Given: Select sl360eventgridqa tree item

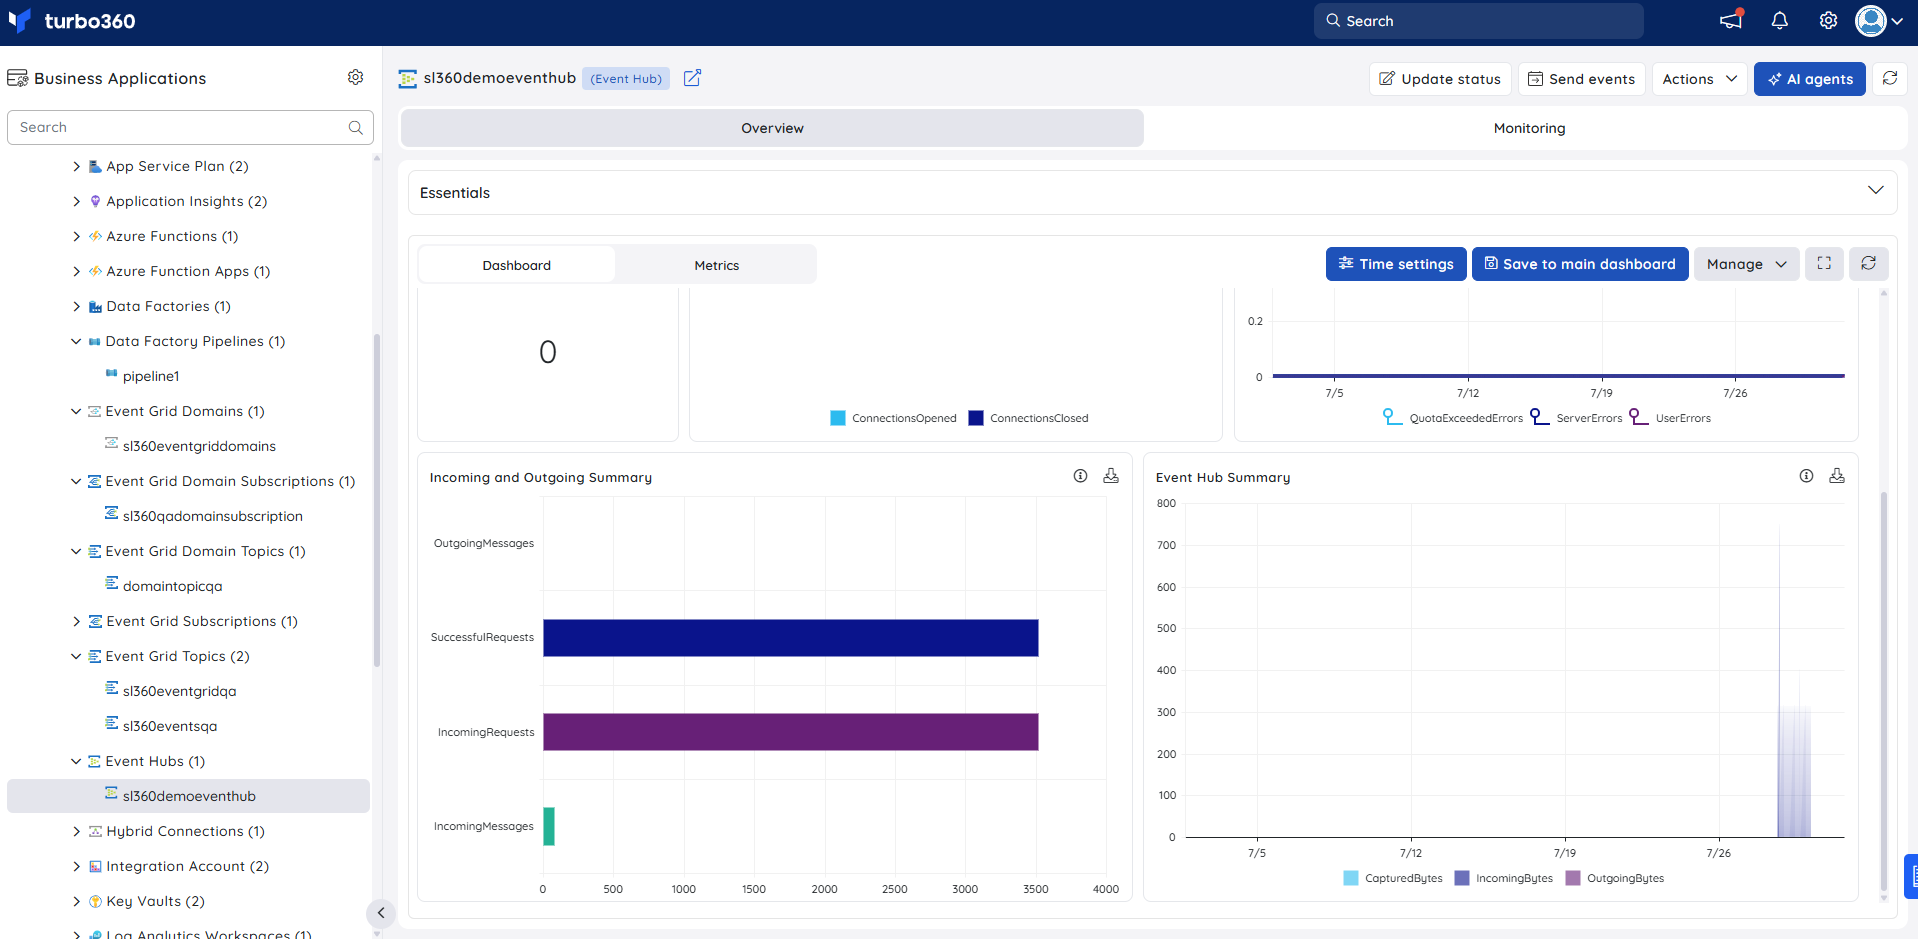Looking at the screenshot, I should [x=179, y=691].
